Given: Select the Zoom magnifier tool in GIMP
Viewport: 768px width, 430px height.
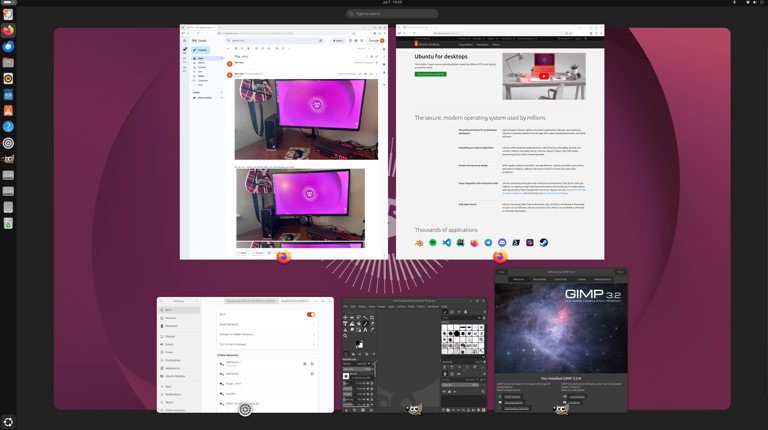Looking at the screenshot, I should pos(345,336).
